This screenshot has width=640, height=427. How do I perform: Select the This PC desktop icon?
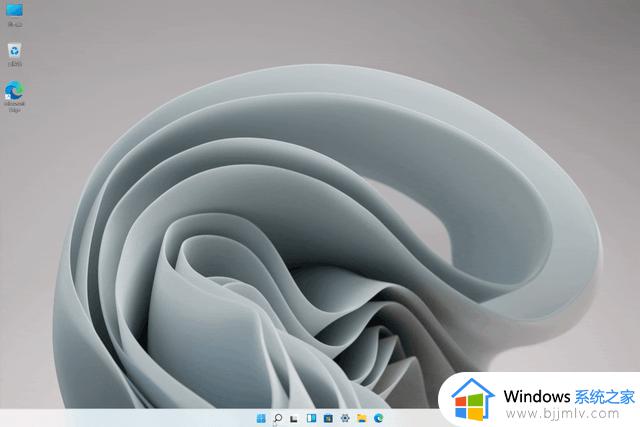(15, 14)
